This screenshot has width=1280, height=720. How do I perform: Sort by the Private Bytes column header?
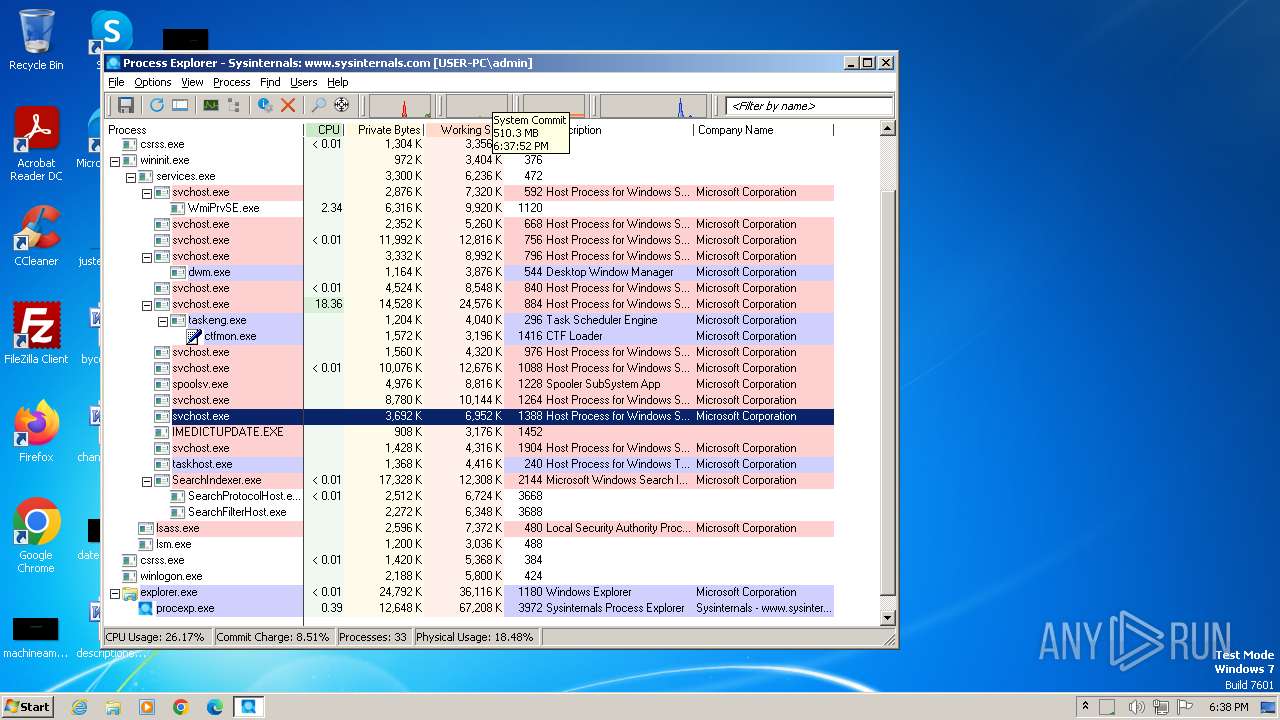point(384,130)
